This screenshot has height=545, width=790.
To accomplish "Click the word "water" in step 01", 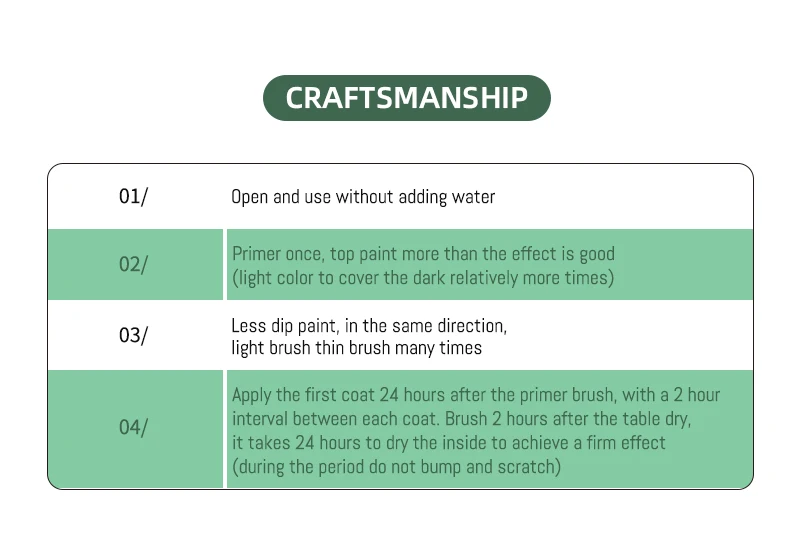I will point(473,197).
